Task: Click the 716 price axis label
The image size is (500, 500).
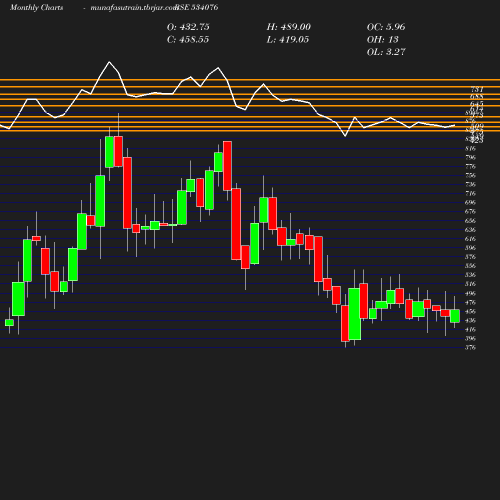Action: pyautogui.click(x=470, y=193)
